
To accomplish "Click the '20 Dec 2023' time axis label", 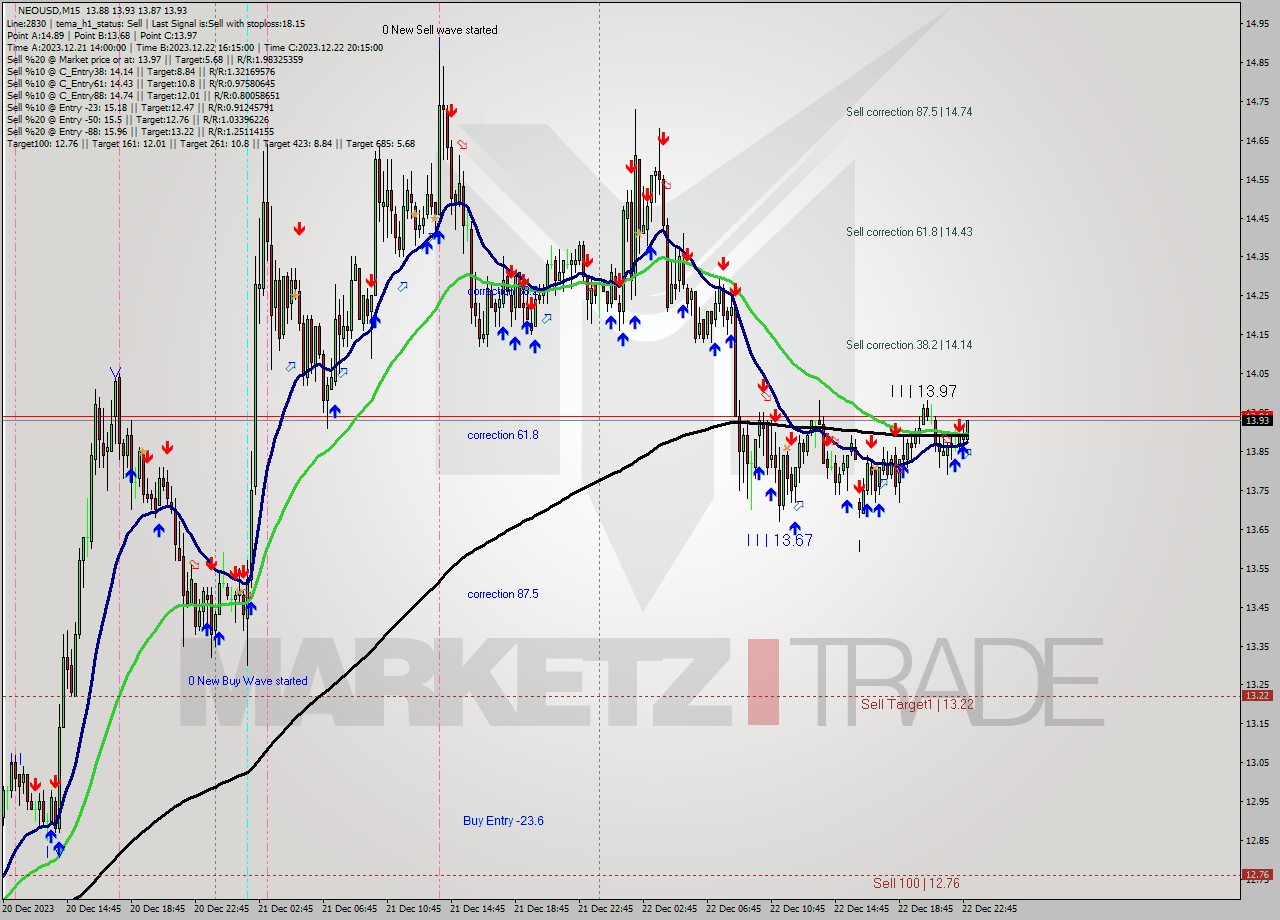I will (x=27, y=909).
